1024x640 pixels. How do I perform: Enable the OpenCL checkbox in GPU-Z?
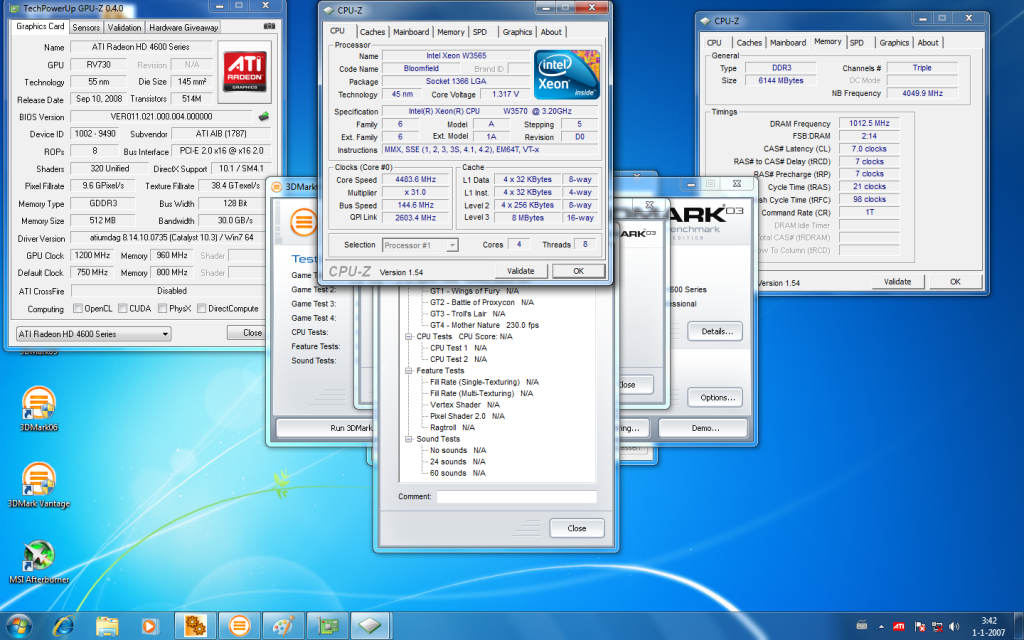(78, 308)
